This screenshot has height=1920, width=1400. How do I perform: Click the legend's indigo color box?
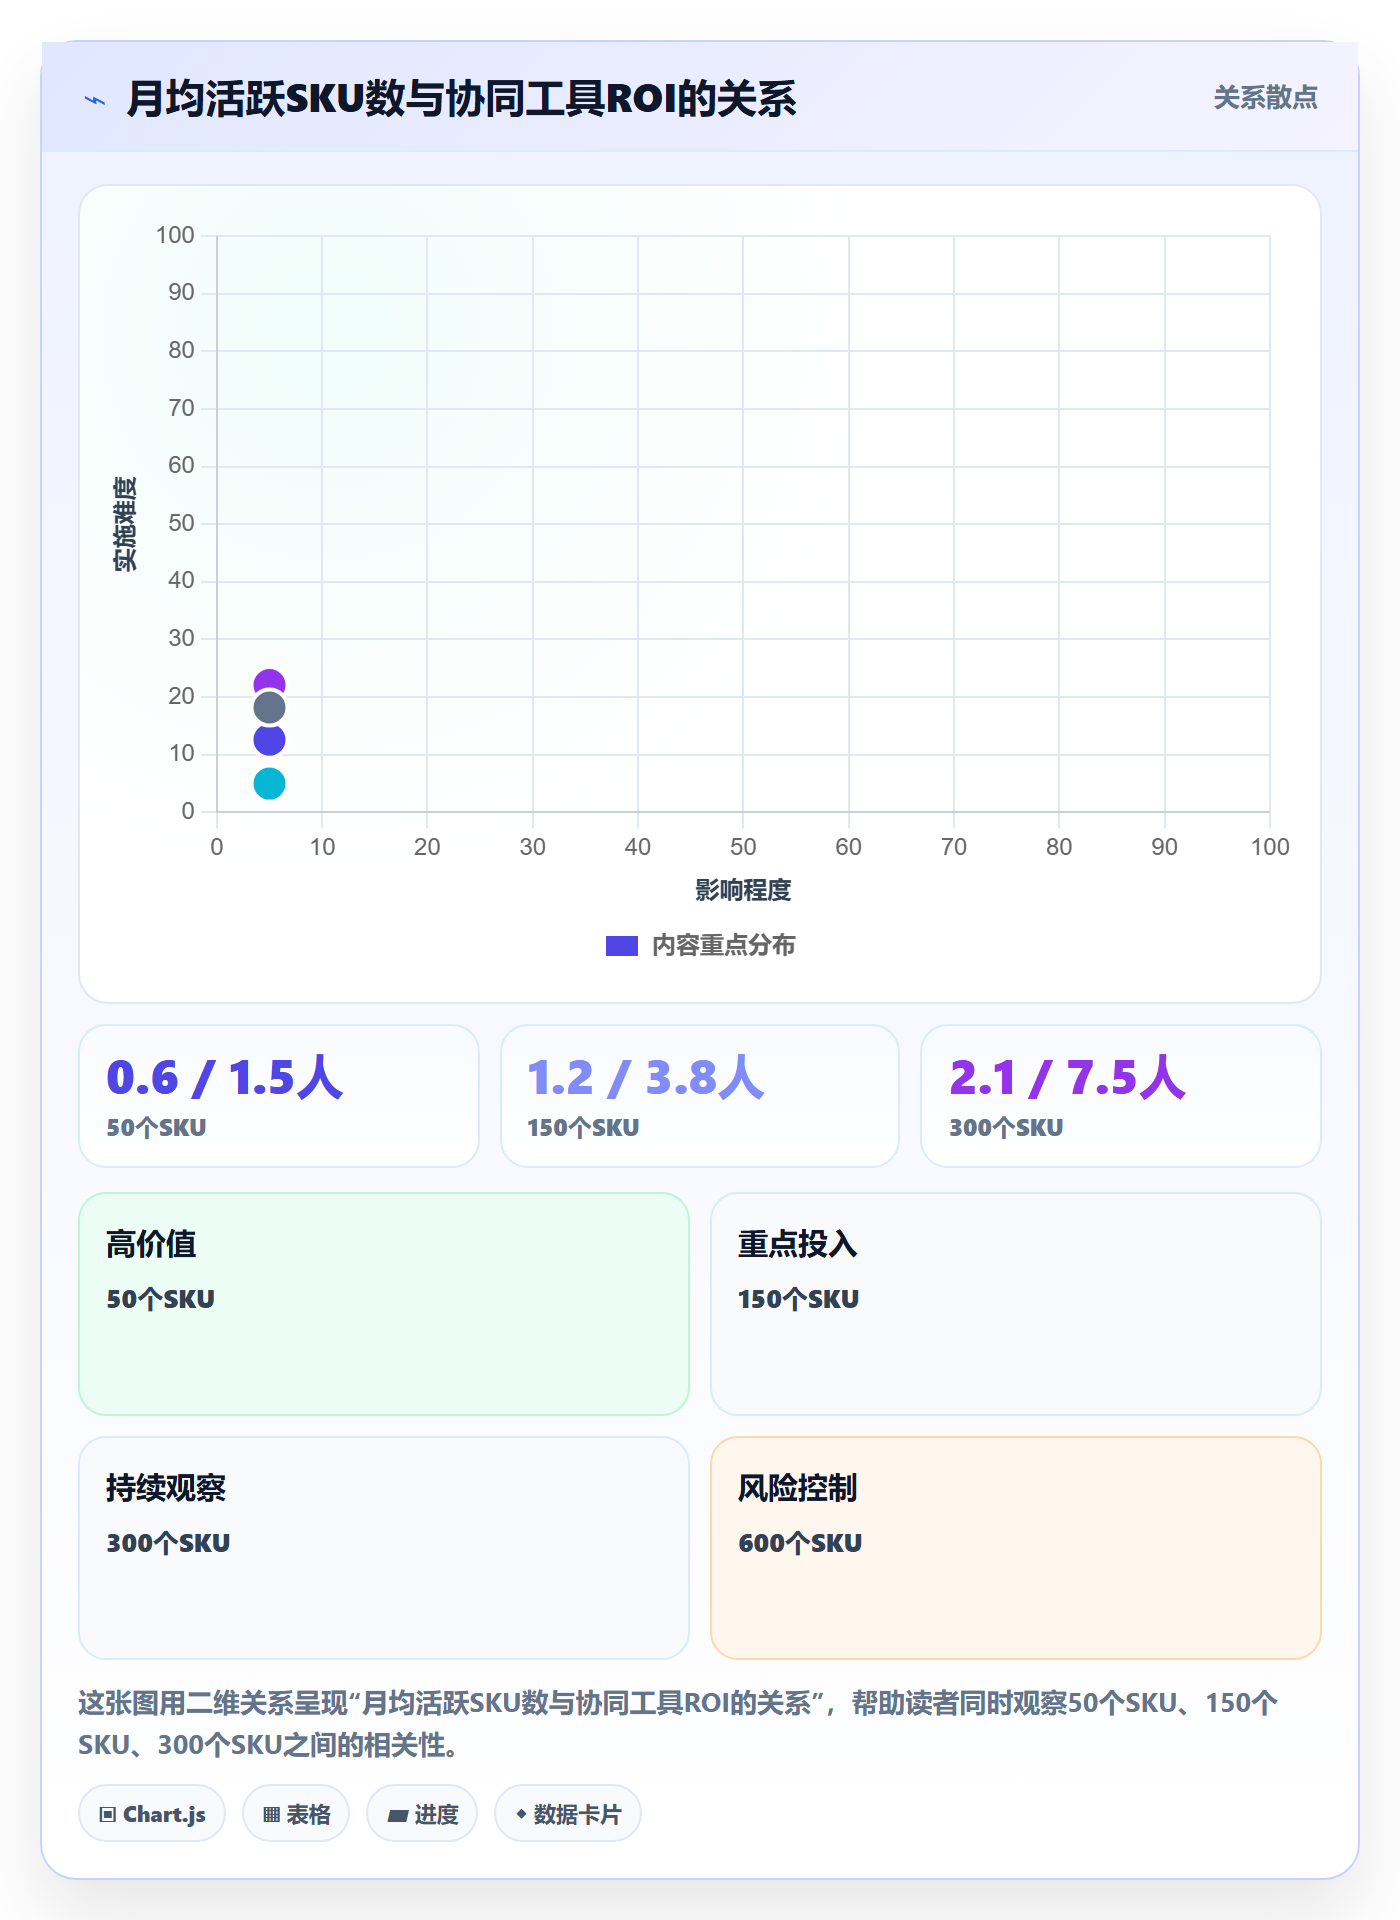[622, 946]
